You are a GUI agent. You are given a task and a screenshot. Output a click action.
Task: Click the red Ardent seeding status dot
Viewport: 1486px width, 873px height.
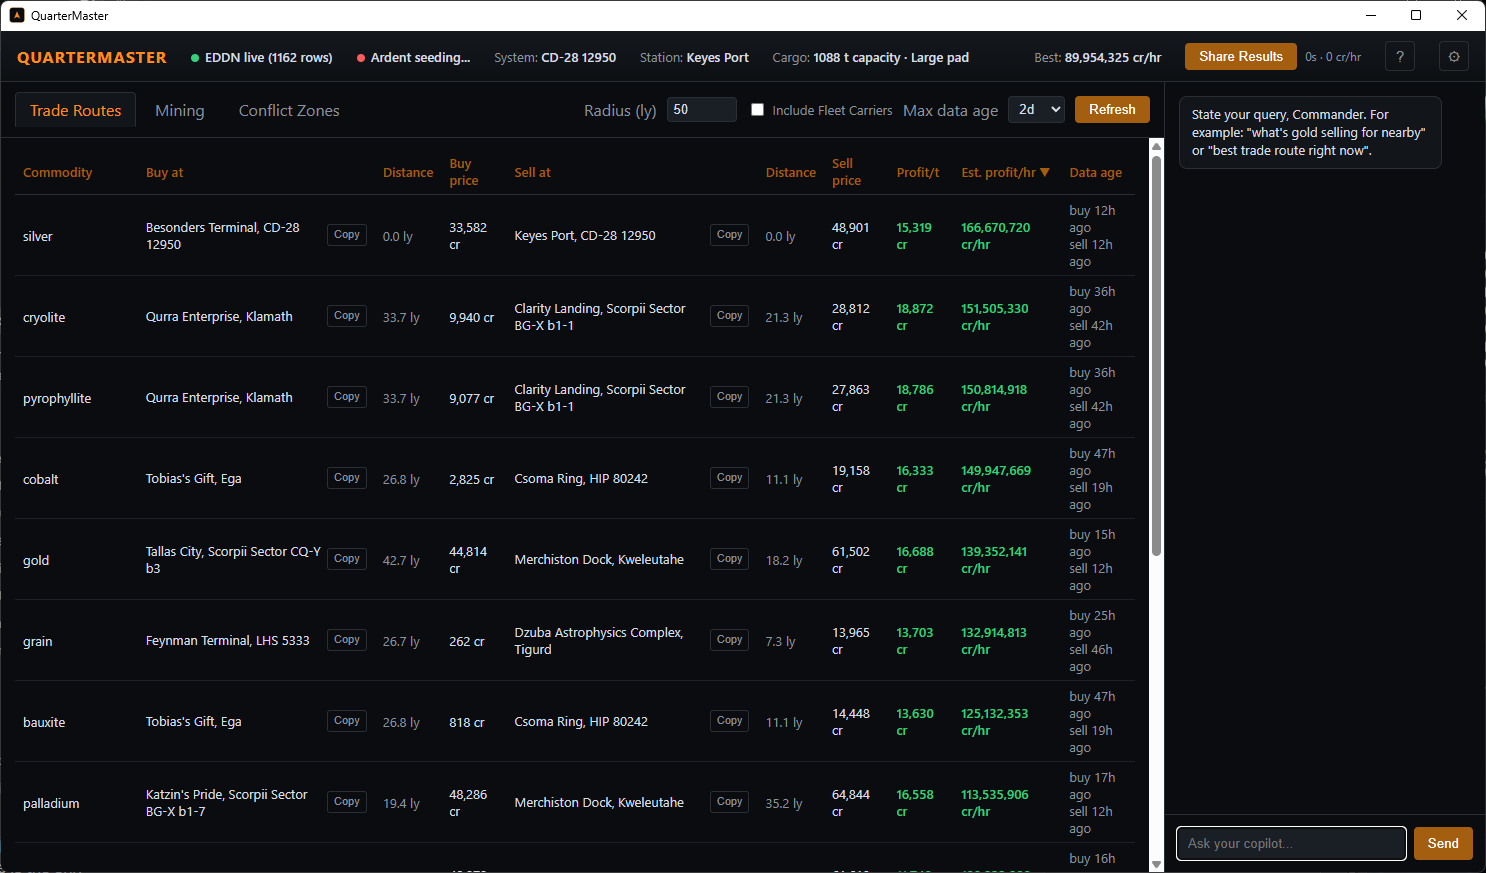[361, 58]
